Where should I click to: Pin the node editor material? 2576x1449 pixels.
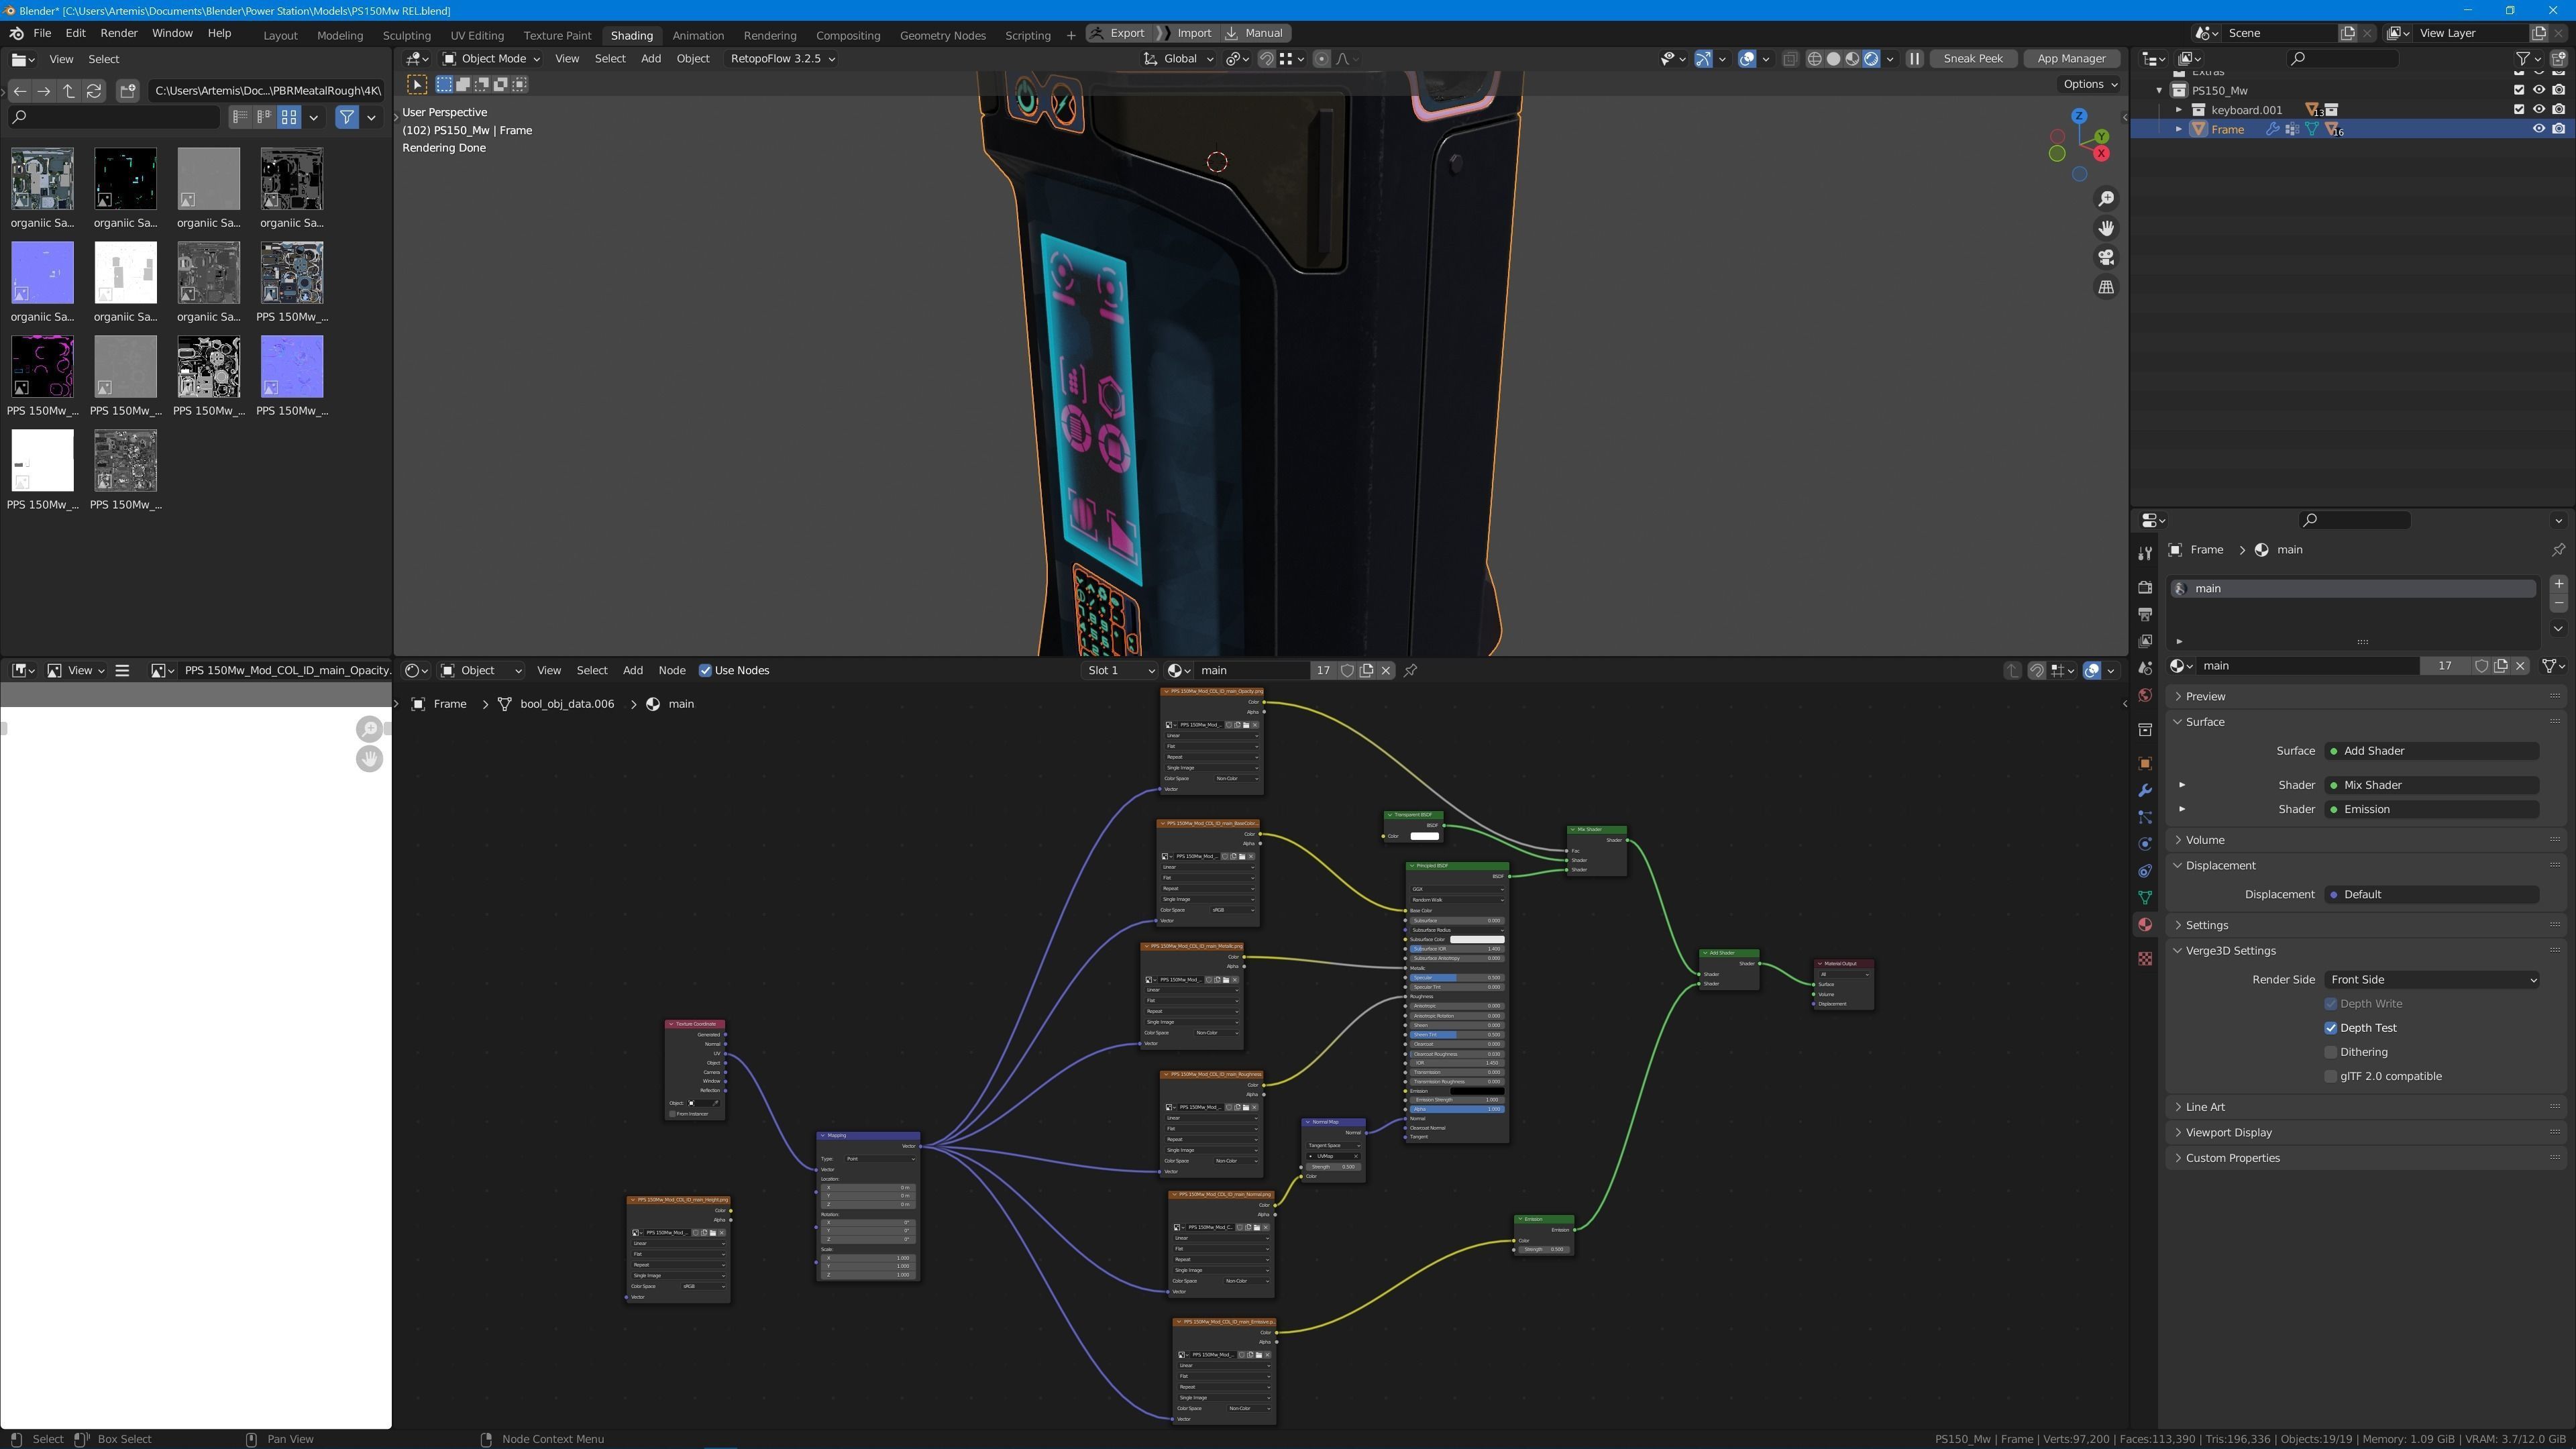point(1411,671)
